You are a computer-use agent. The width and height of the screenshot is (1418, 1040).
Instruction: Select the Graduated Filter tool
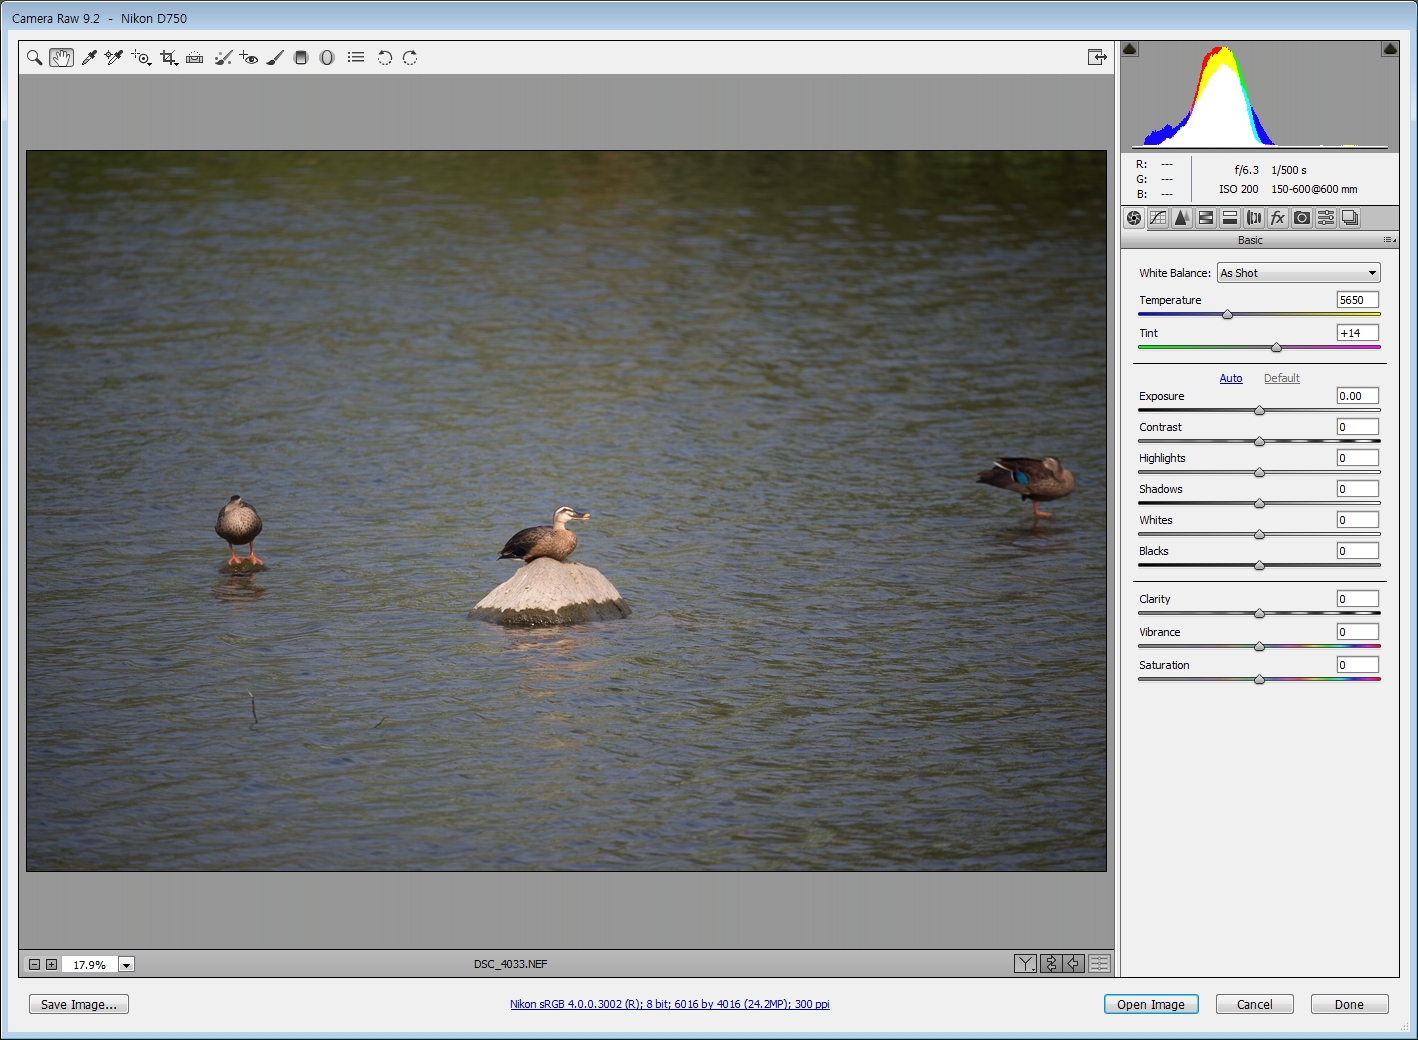pos(301,58)
